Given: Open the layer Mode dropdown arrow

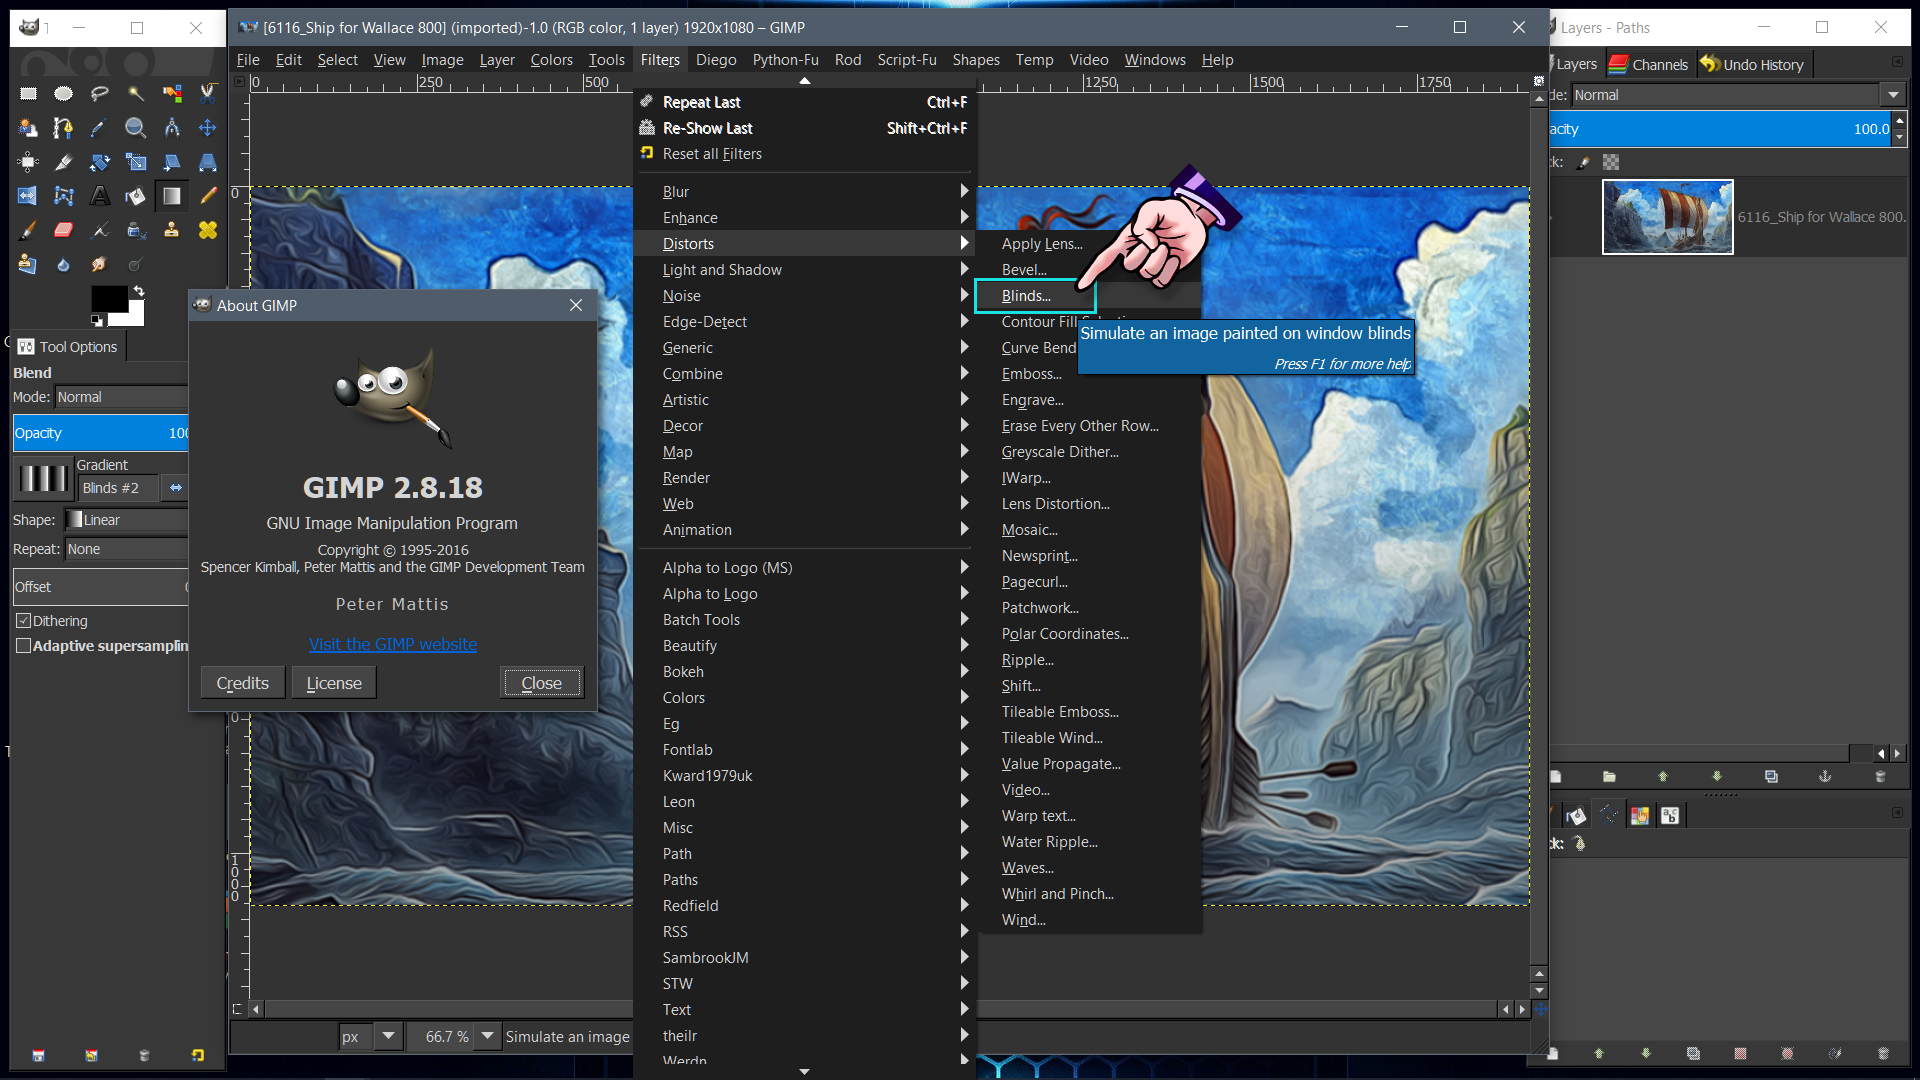Looking at the screenshot, I should 1893,95.
